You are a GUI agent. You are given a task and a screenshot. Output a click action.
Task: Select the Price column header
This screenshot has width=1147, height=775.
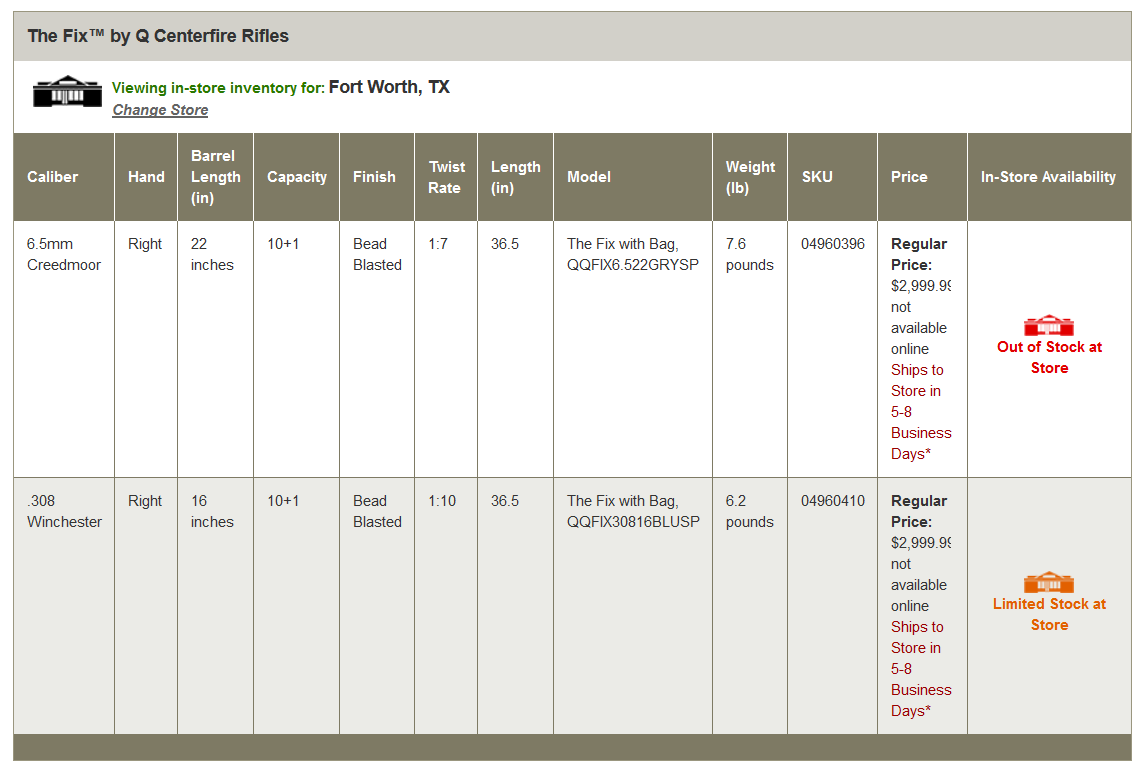(909, 177)
